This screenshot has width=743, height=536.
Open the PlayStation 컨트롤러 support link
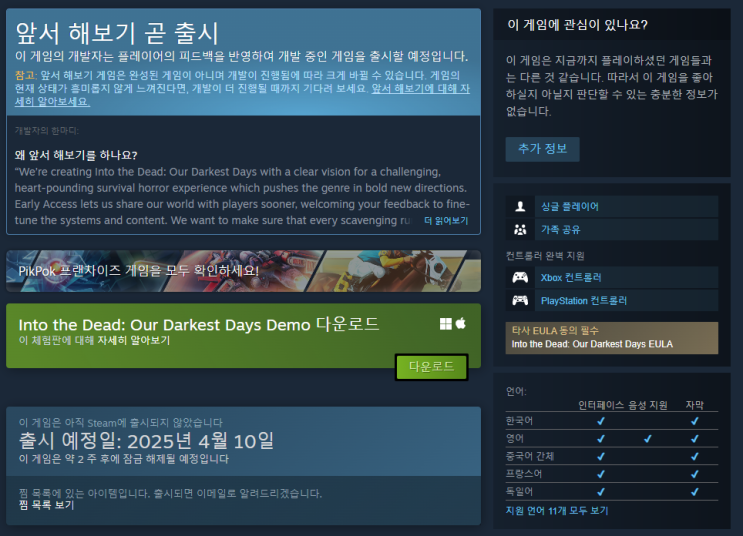click(584, 300)
